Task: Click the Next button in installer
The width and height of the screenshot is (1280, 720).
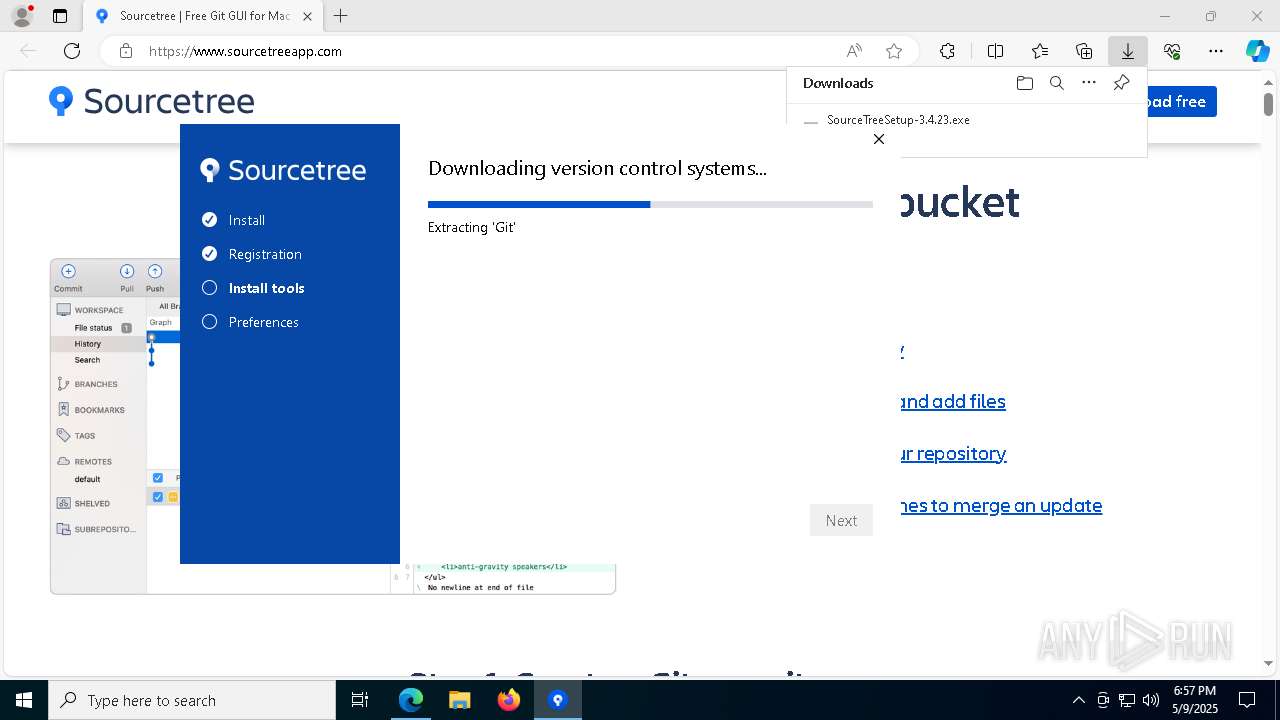Action: tap(841, 520)
